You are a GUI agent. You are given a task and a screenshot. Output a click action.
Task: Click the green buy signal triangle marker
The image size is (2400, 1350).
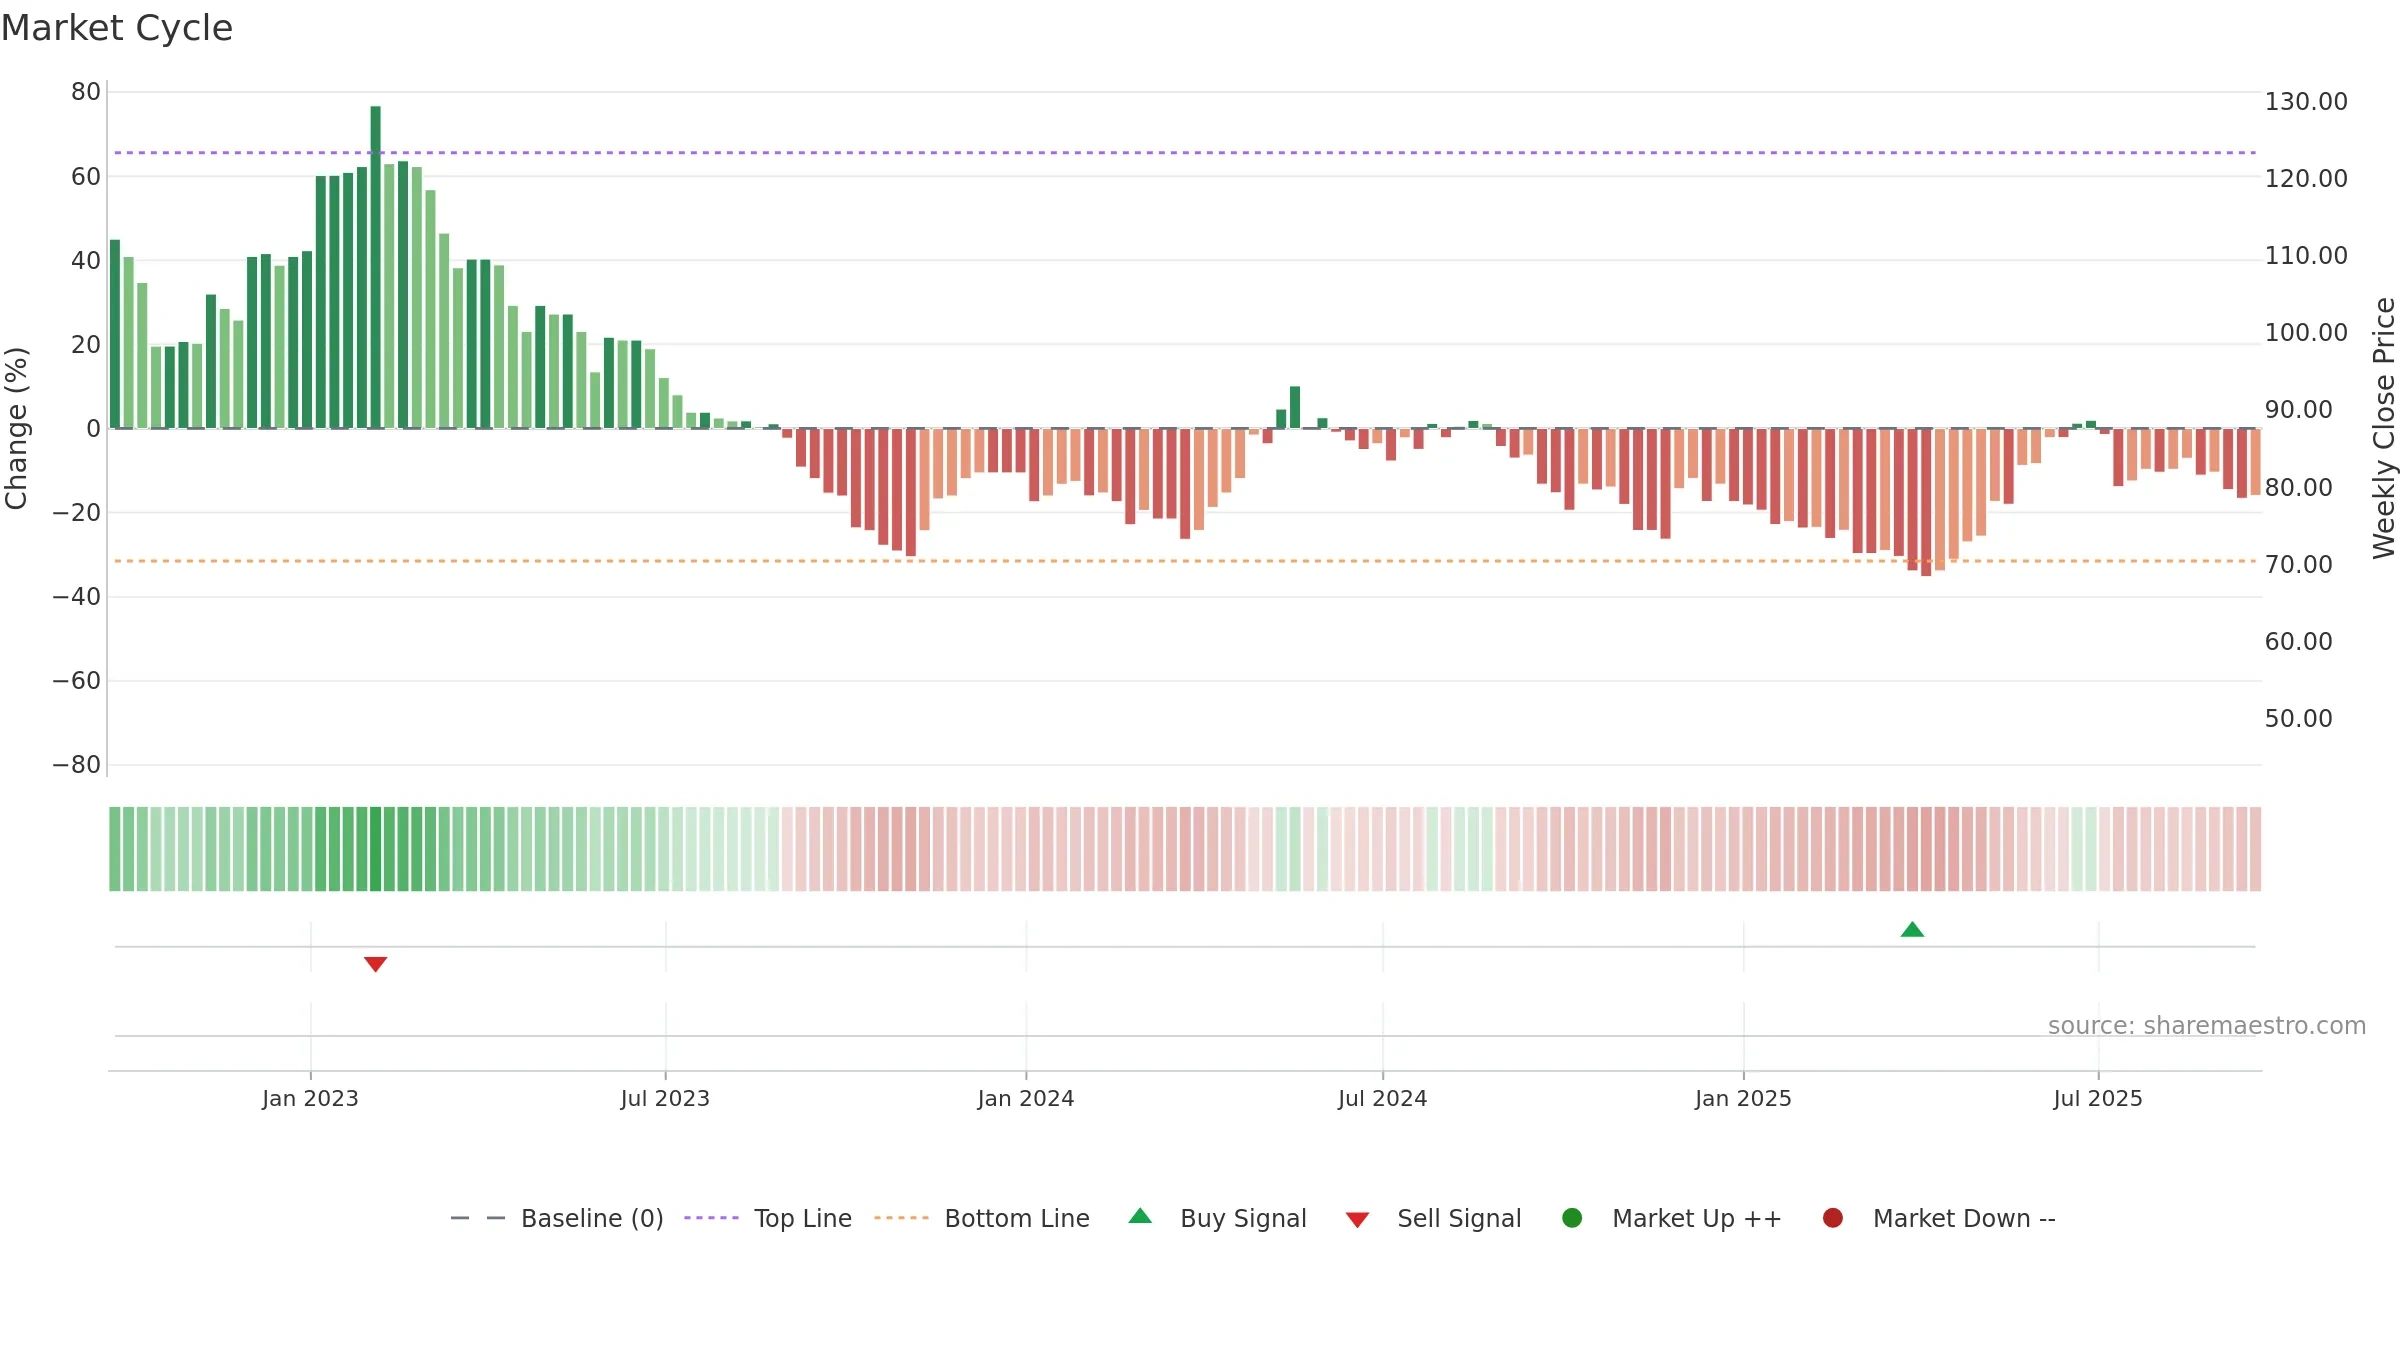(x=1912, y=930)
